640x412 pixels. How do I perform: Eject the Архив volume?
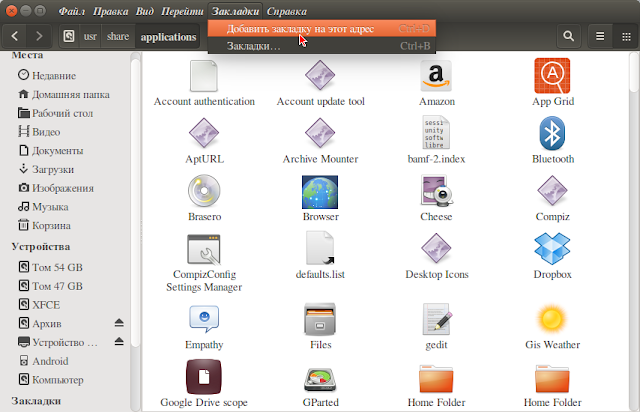[119, 323]
